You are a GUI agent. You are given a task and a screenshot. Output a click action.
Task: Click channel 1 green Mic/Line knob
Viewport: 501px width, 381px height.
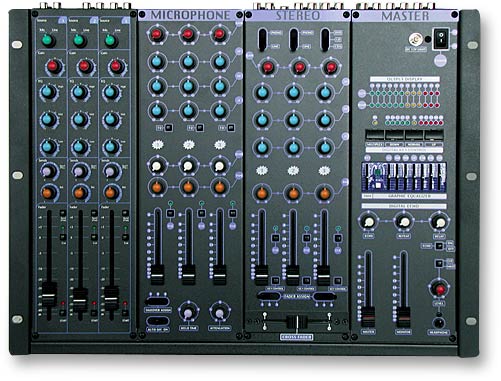click(x=48, y=40)
